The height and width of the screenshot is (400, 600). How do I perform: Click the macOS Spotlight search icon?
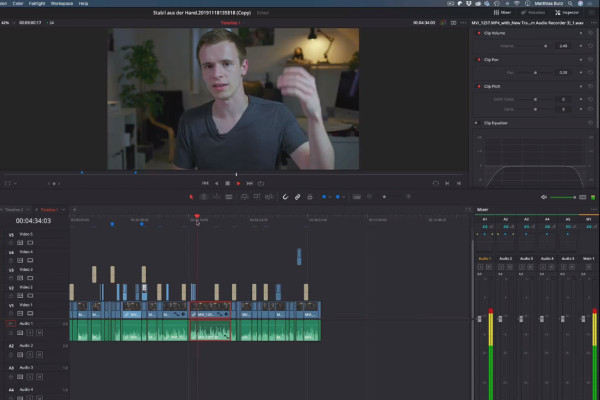pos(570,3)
